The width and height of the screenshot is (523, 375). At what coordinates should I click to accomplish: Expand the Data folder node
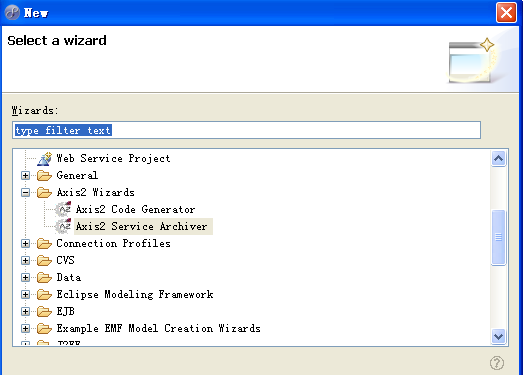click(x=25, y=277)
